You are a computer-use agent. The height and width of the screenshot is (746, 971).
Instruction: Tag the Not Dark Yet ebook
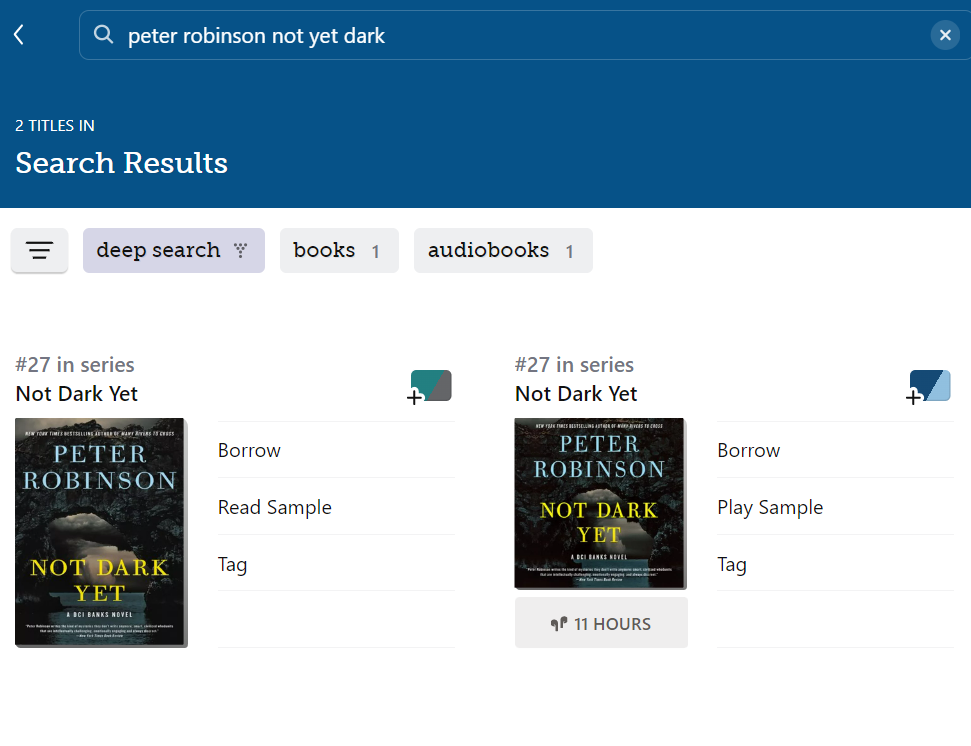click(x=233, y=564)
